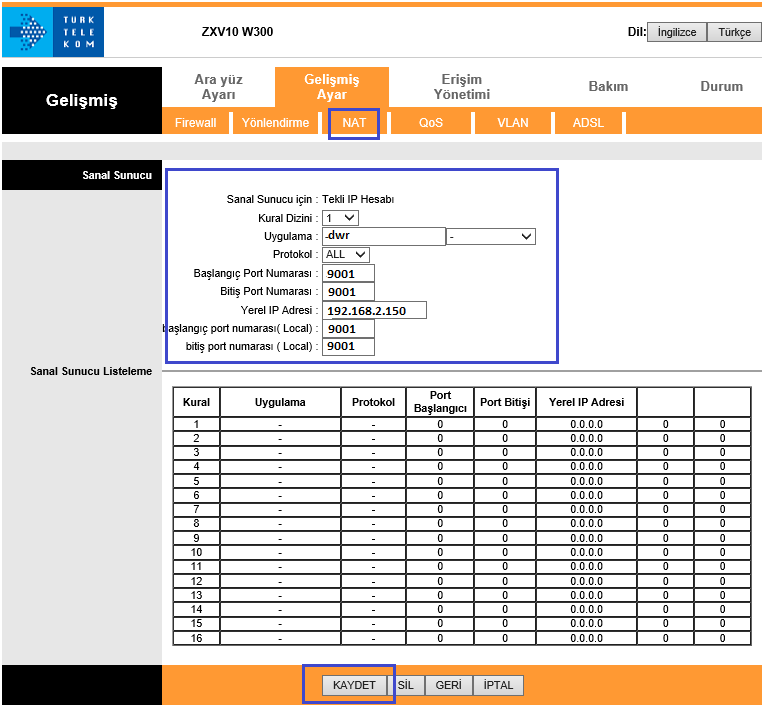Viewport: 763px width, 705px height.
Task: Click rule number 10 in the list
Action: [x=196, y=552]
